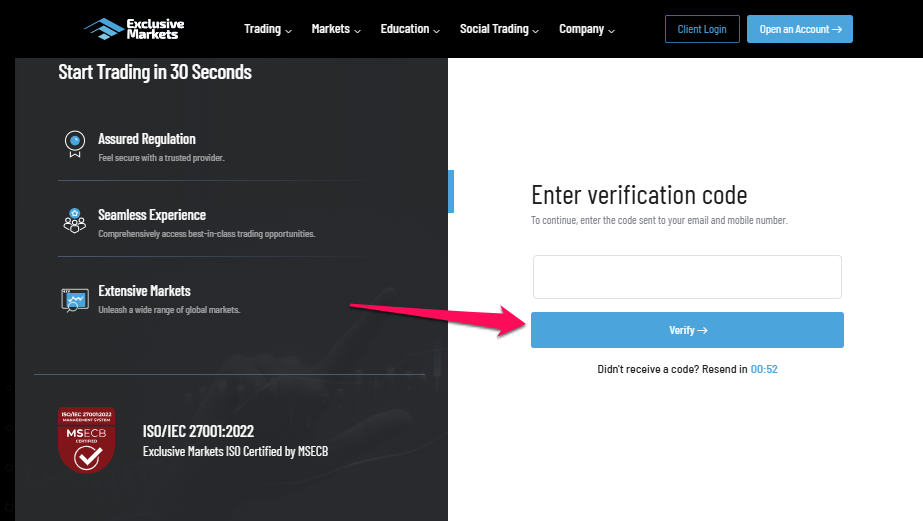Click 'Feel secure with a trusted provider.' text
The height and width of the screenshot is (521, 923).
(161, 158)
